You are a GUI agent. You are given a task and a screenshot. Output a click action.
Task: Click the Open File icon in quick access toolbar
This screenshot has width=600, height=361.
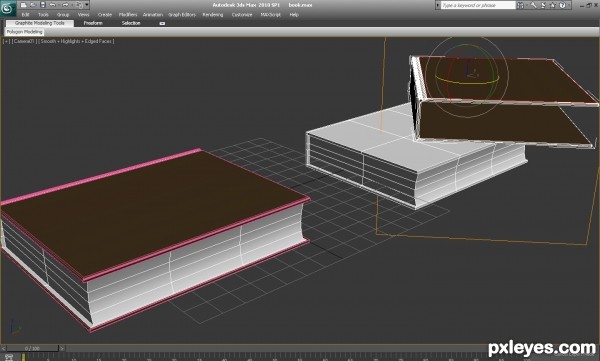pos(34,5)
